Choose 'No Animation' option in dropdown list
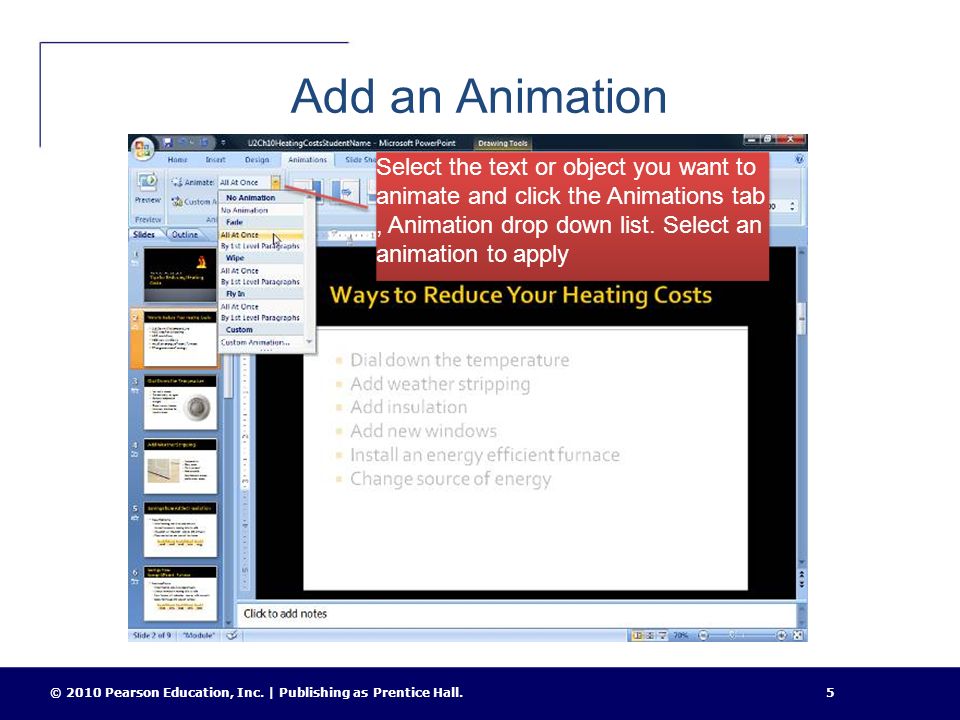Image resolution: width=960 pixels, height=720 pixels. click(261, 210)
